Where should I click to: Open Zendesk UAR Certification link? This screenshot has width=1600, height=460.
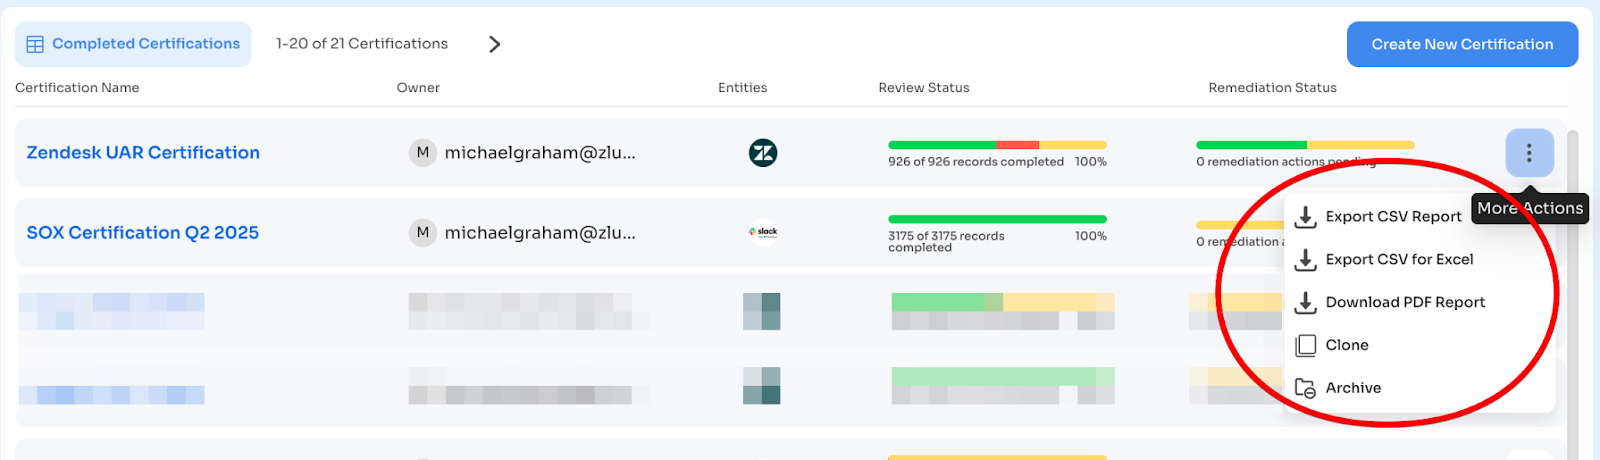click(x=143, y=153)
